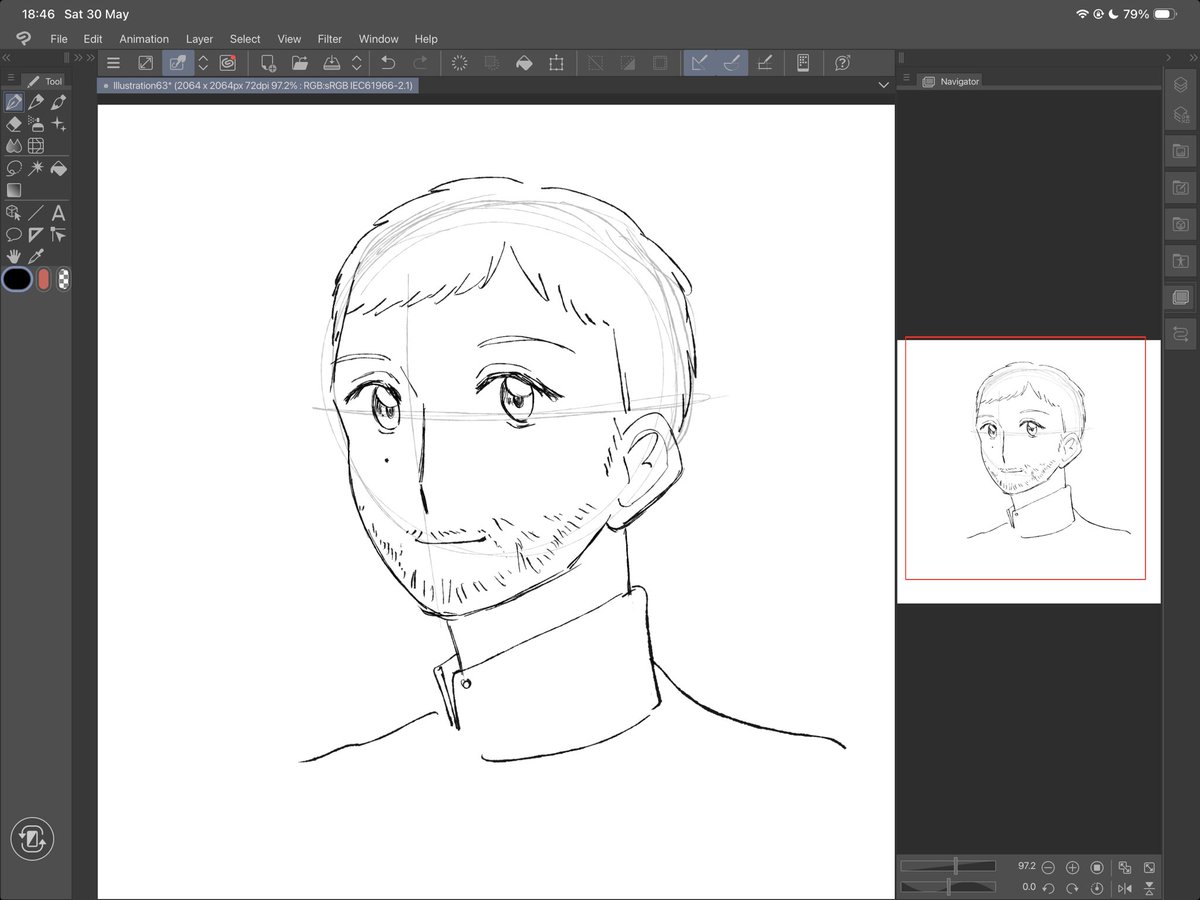Select the Text tool

pos(58,212)
